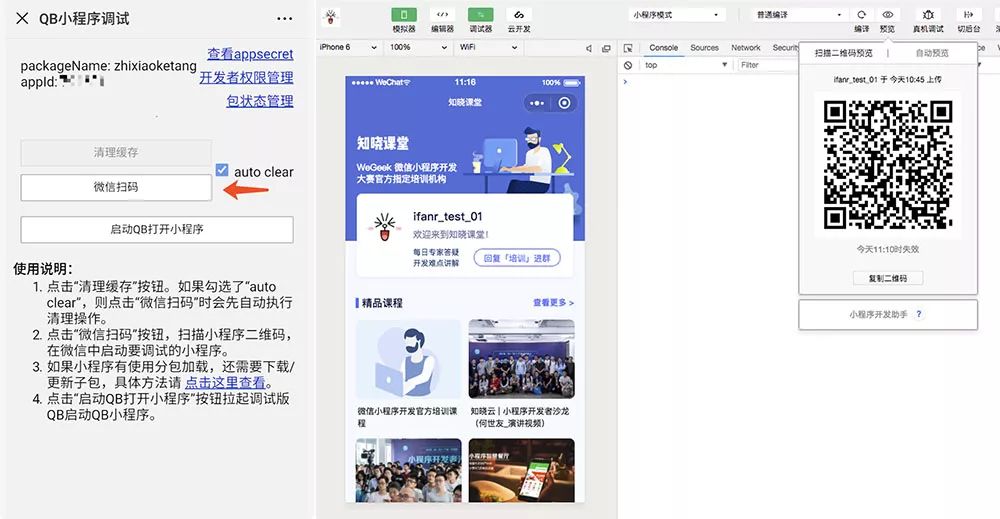1000x519 pixels.
Task: Switch to the Sources tab
Action: click(704, 48)
